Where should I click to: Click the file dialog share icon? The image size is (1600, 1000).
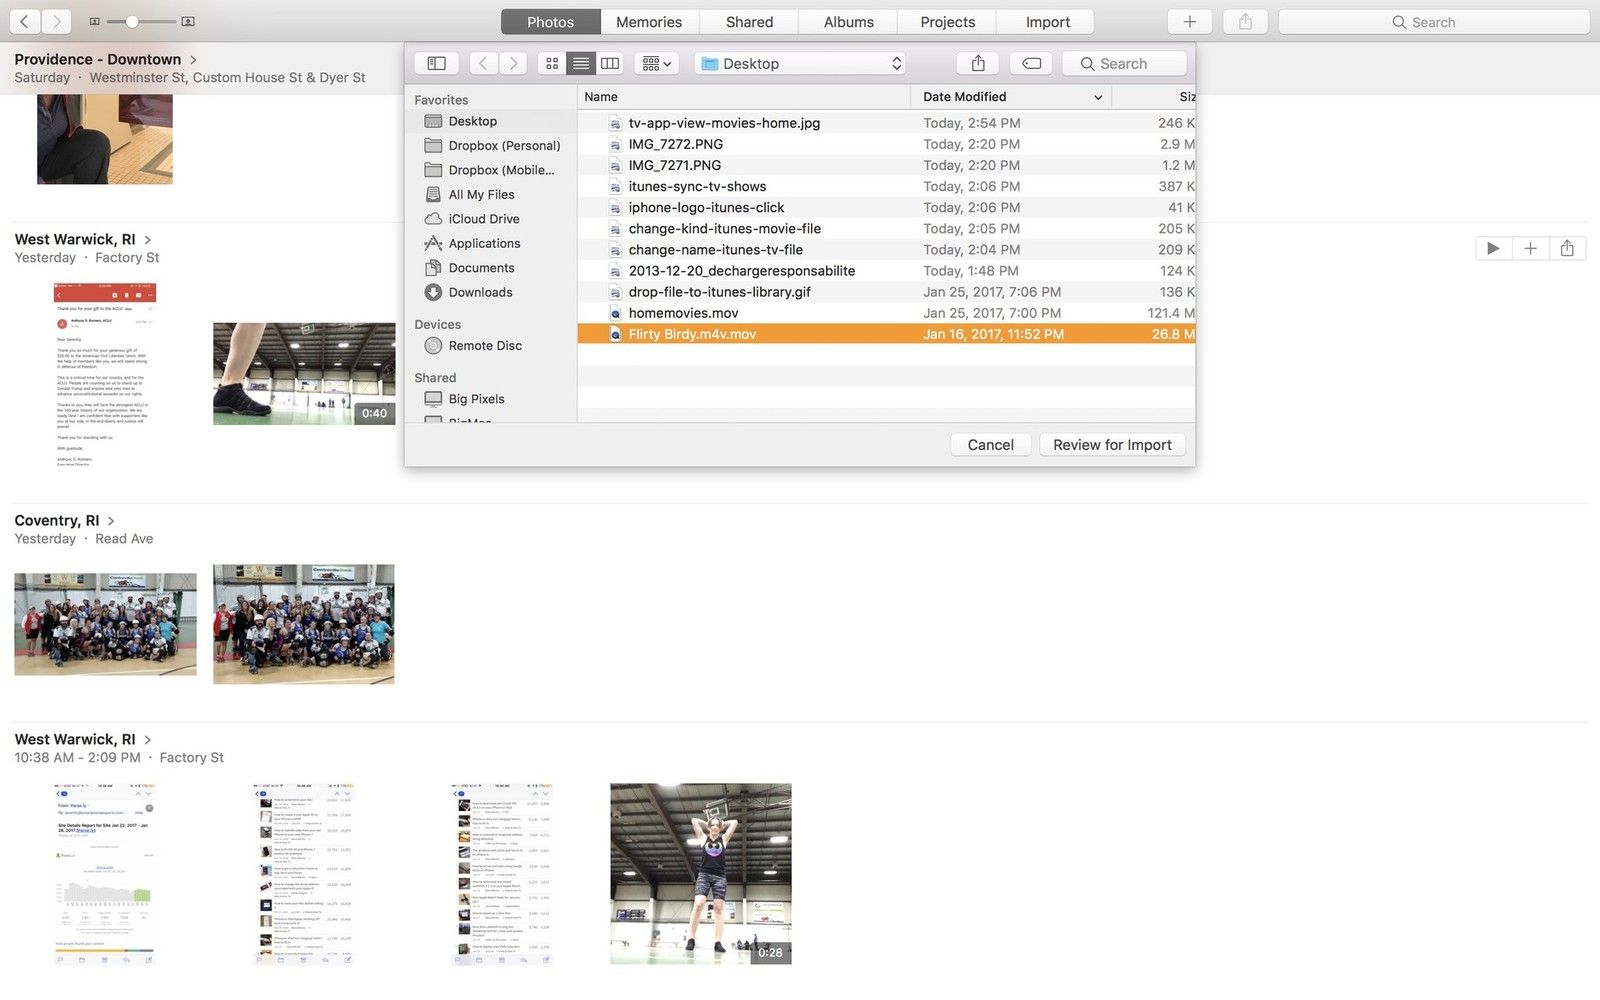978,63
